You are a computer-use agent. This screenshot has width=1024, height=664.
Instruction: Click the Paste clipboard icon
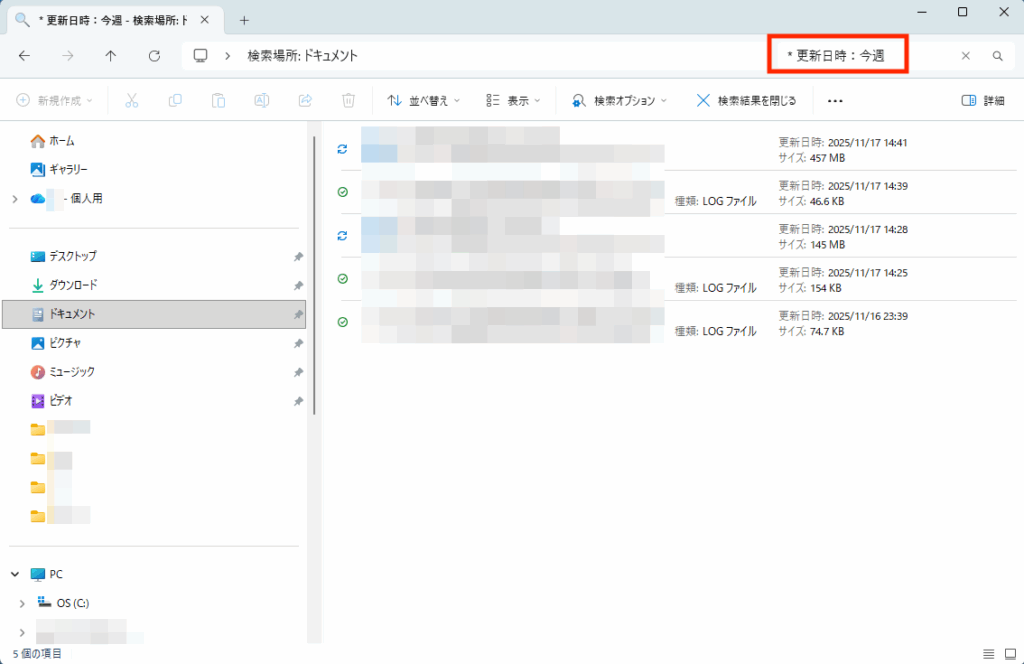[218, 100]
